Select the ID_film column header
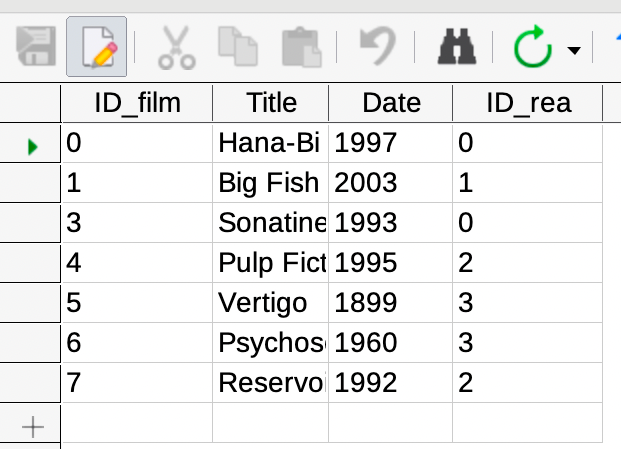Viewport: 621px width, 449px height. coord(137,103)
